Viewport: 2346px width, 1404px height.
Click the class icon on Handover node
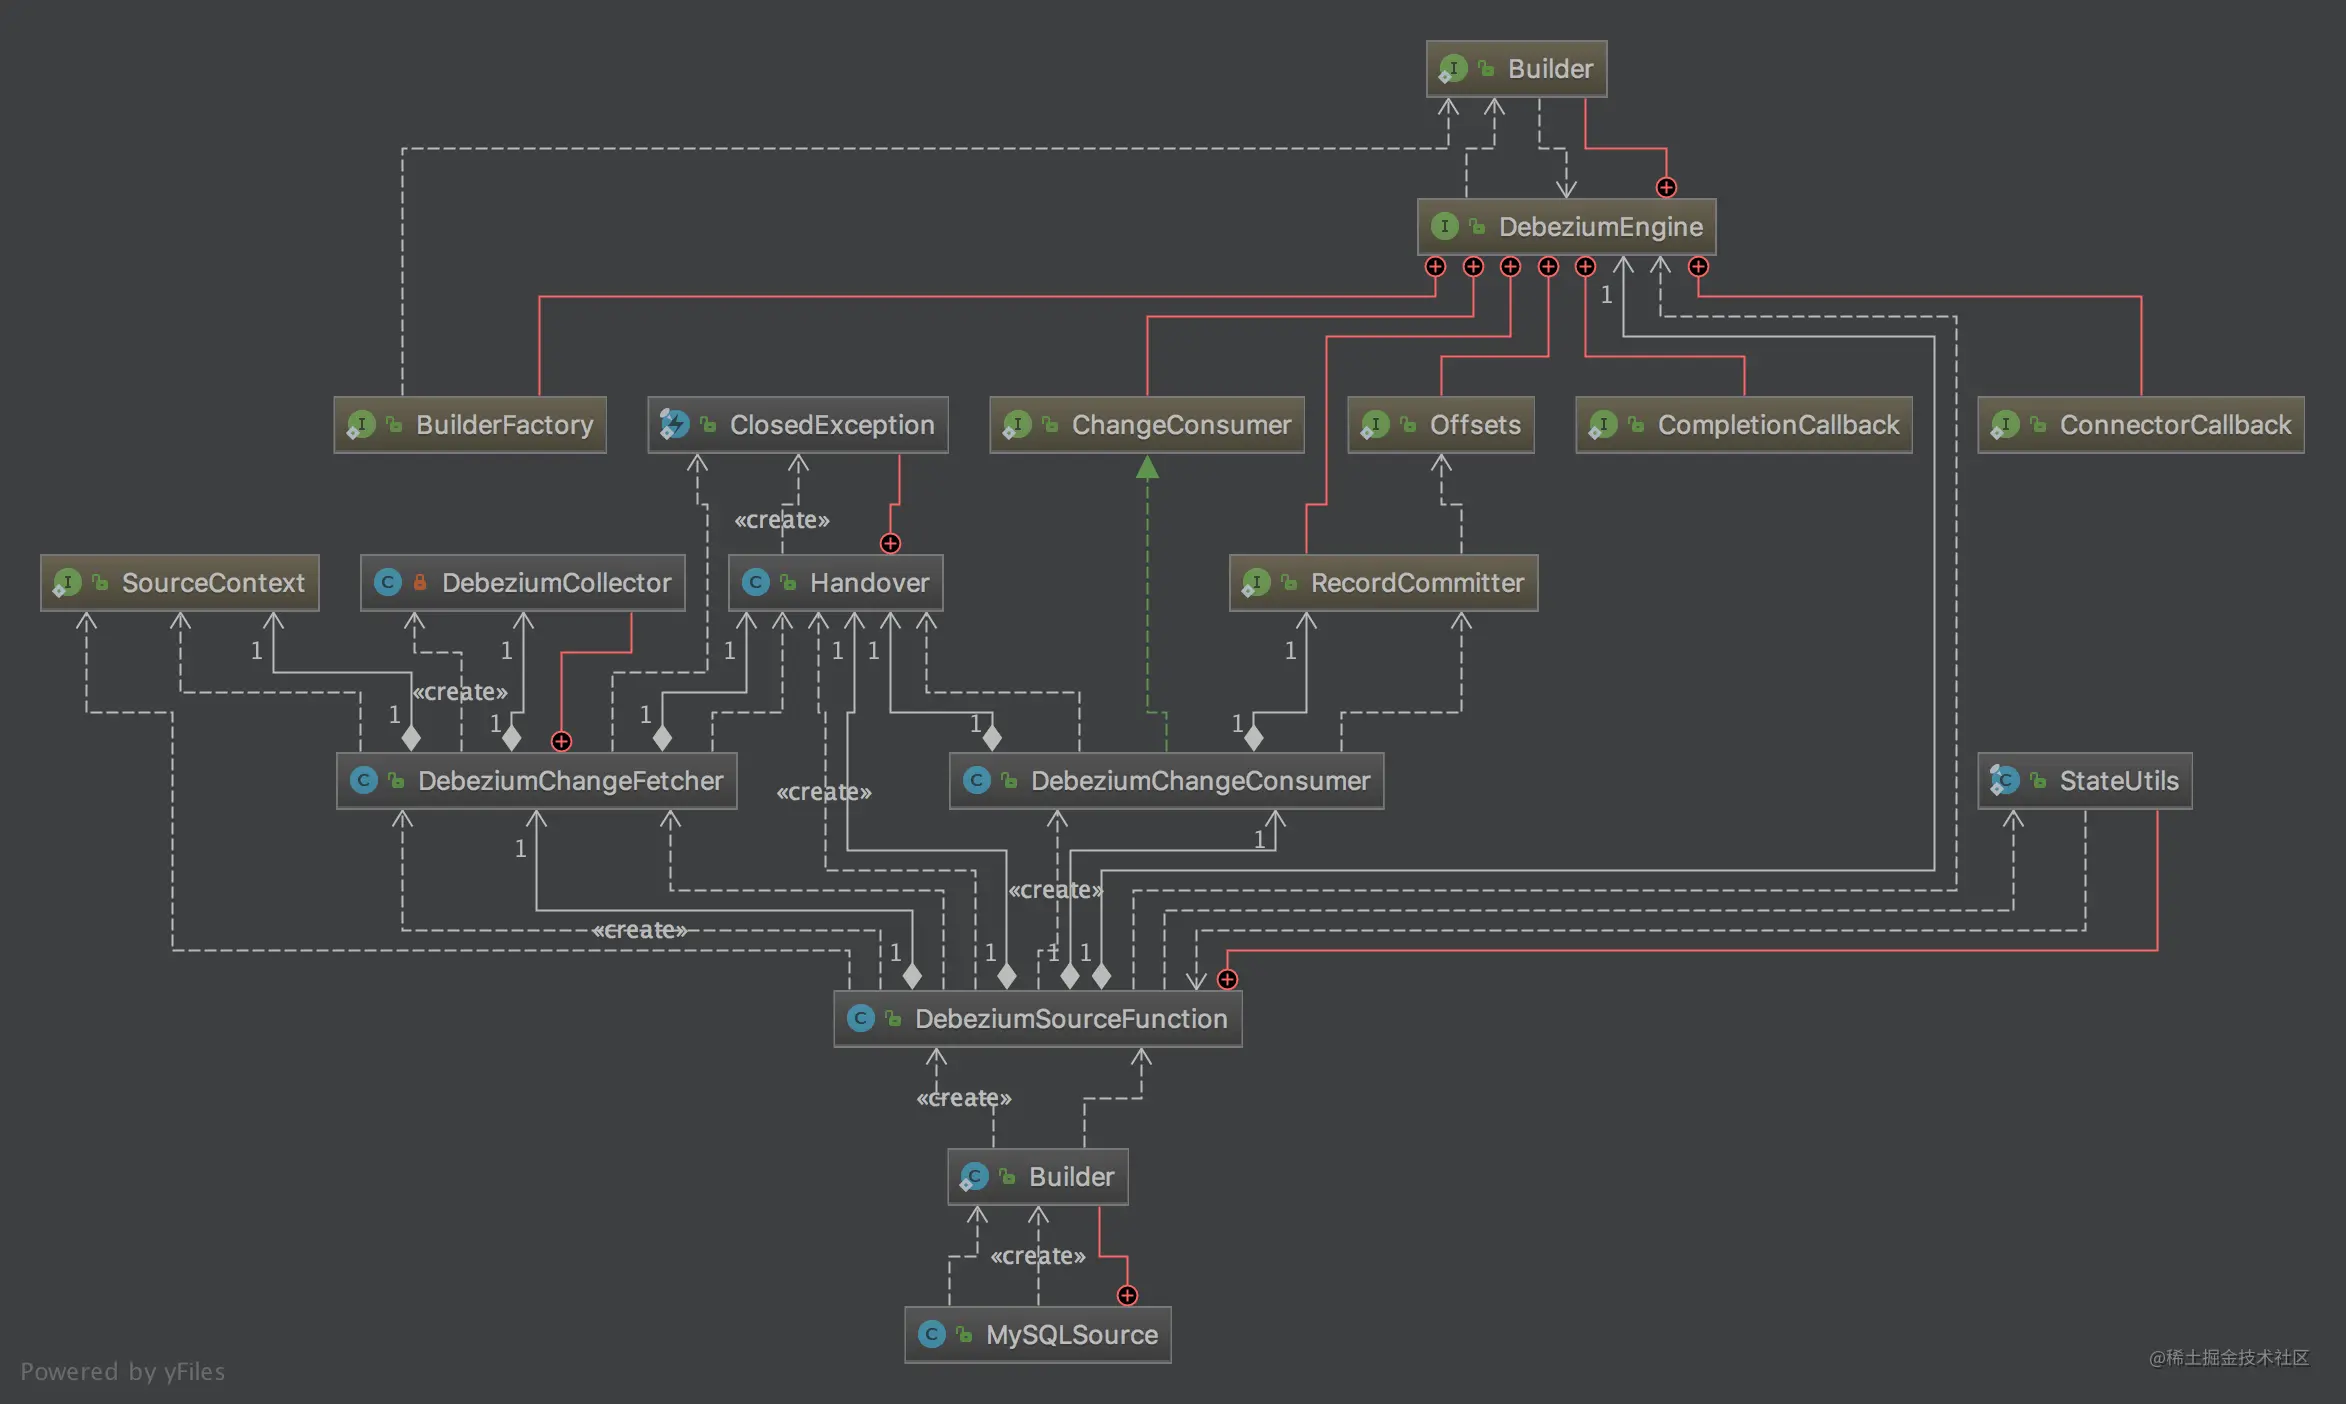coord(755,582)
